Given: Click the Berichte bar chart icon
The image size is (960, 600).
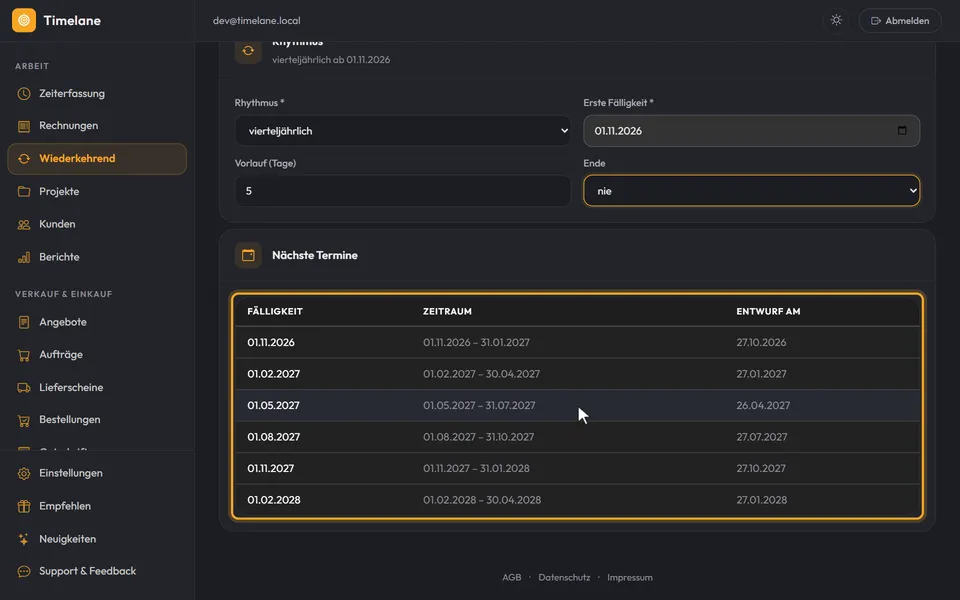Looking at the screenshot, I should pyautogui.click(x=24, y=257).
